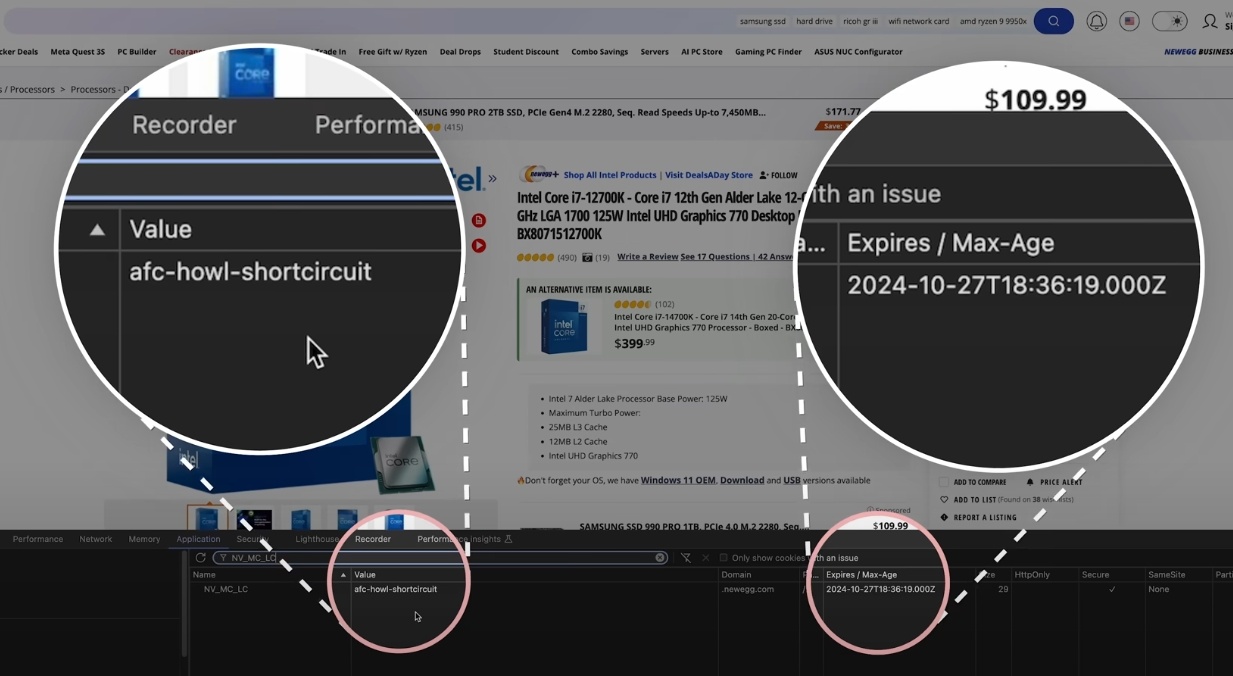Click the Download OS version link
Image resolution: width=1233 pixels, height=676 pixels.
coord(742,480)
